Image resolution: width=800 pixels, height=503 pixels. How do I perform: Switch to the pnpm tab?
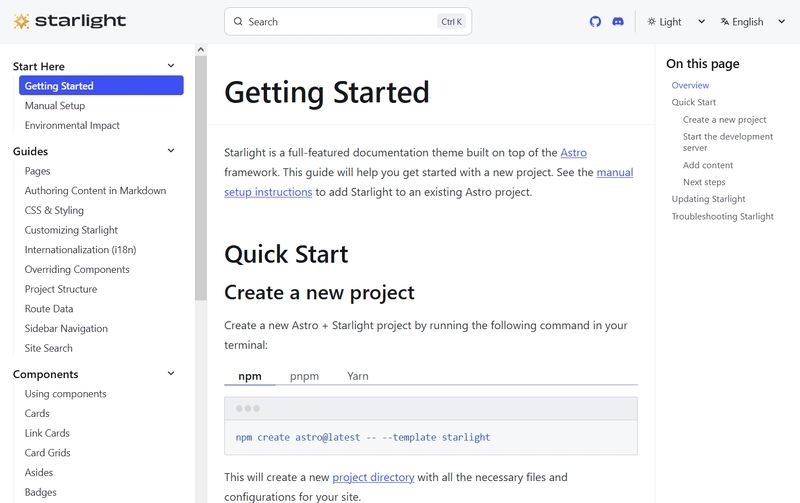[x=304, y=376]
